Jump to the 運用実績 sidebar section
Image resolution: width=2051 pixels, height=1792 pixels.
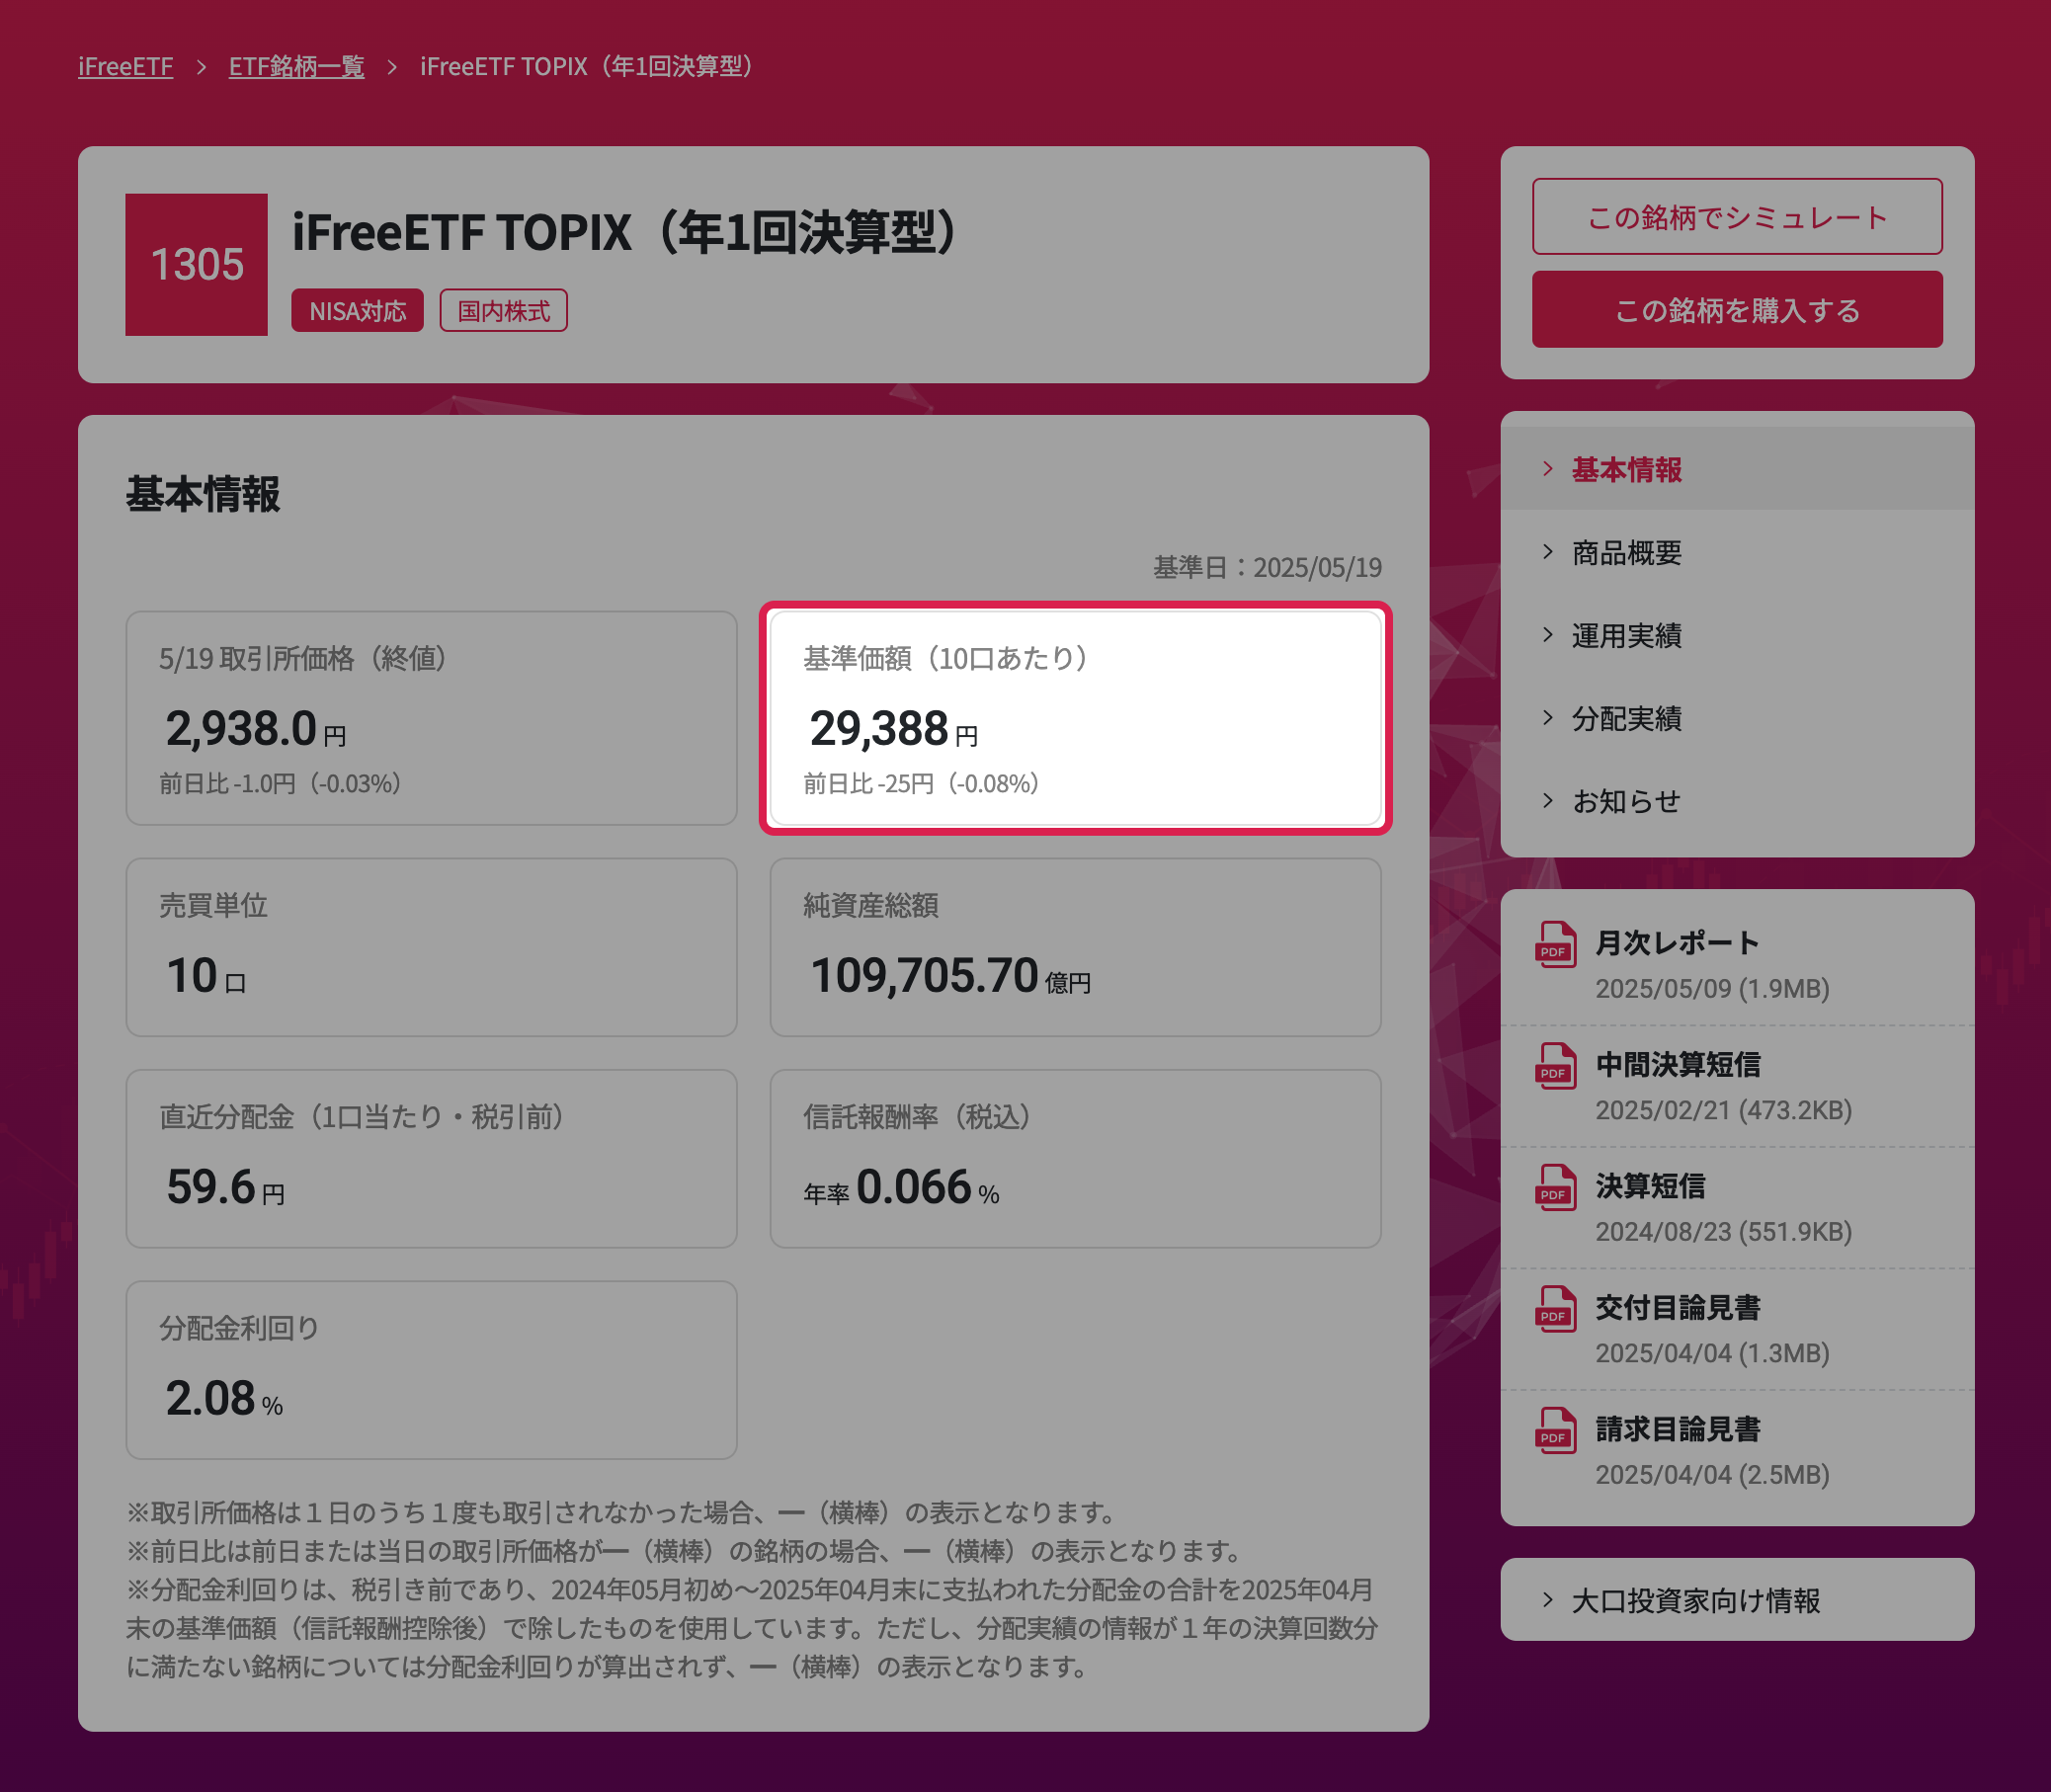click(x=1737, y=635)
